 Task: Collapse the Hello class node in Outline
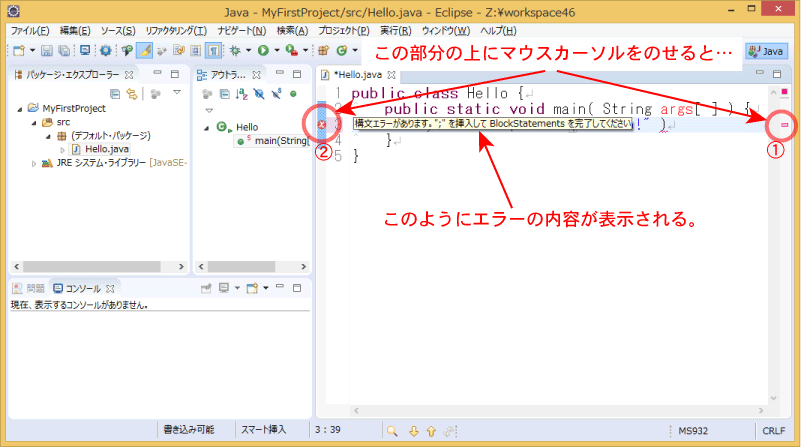[207, 128]
